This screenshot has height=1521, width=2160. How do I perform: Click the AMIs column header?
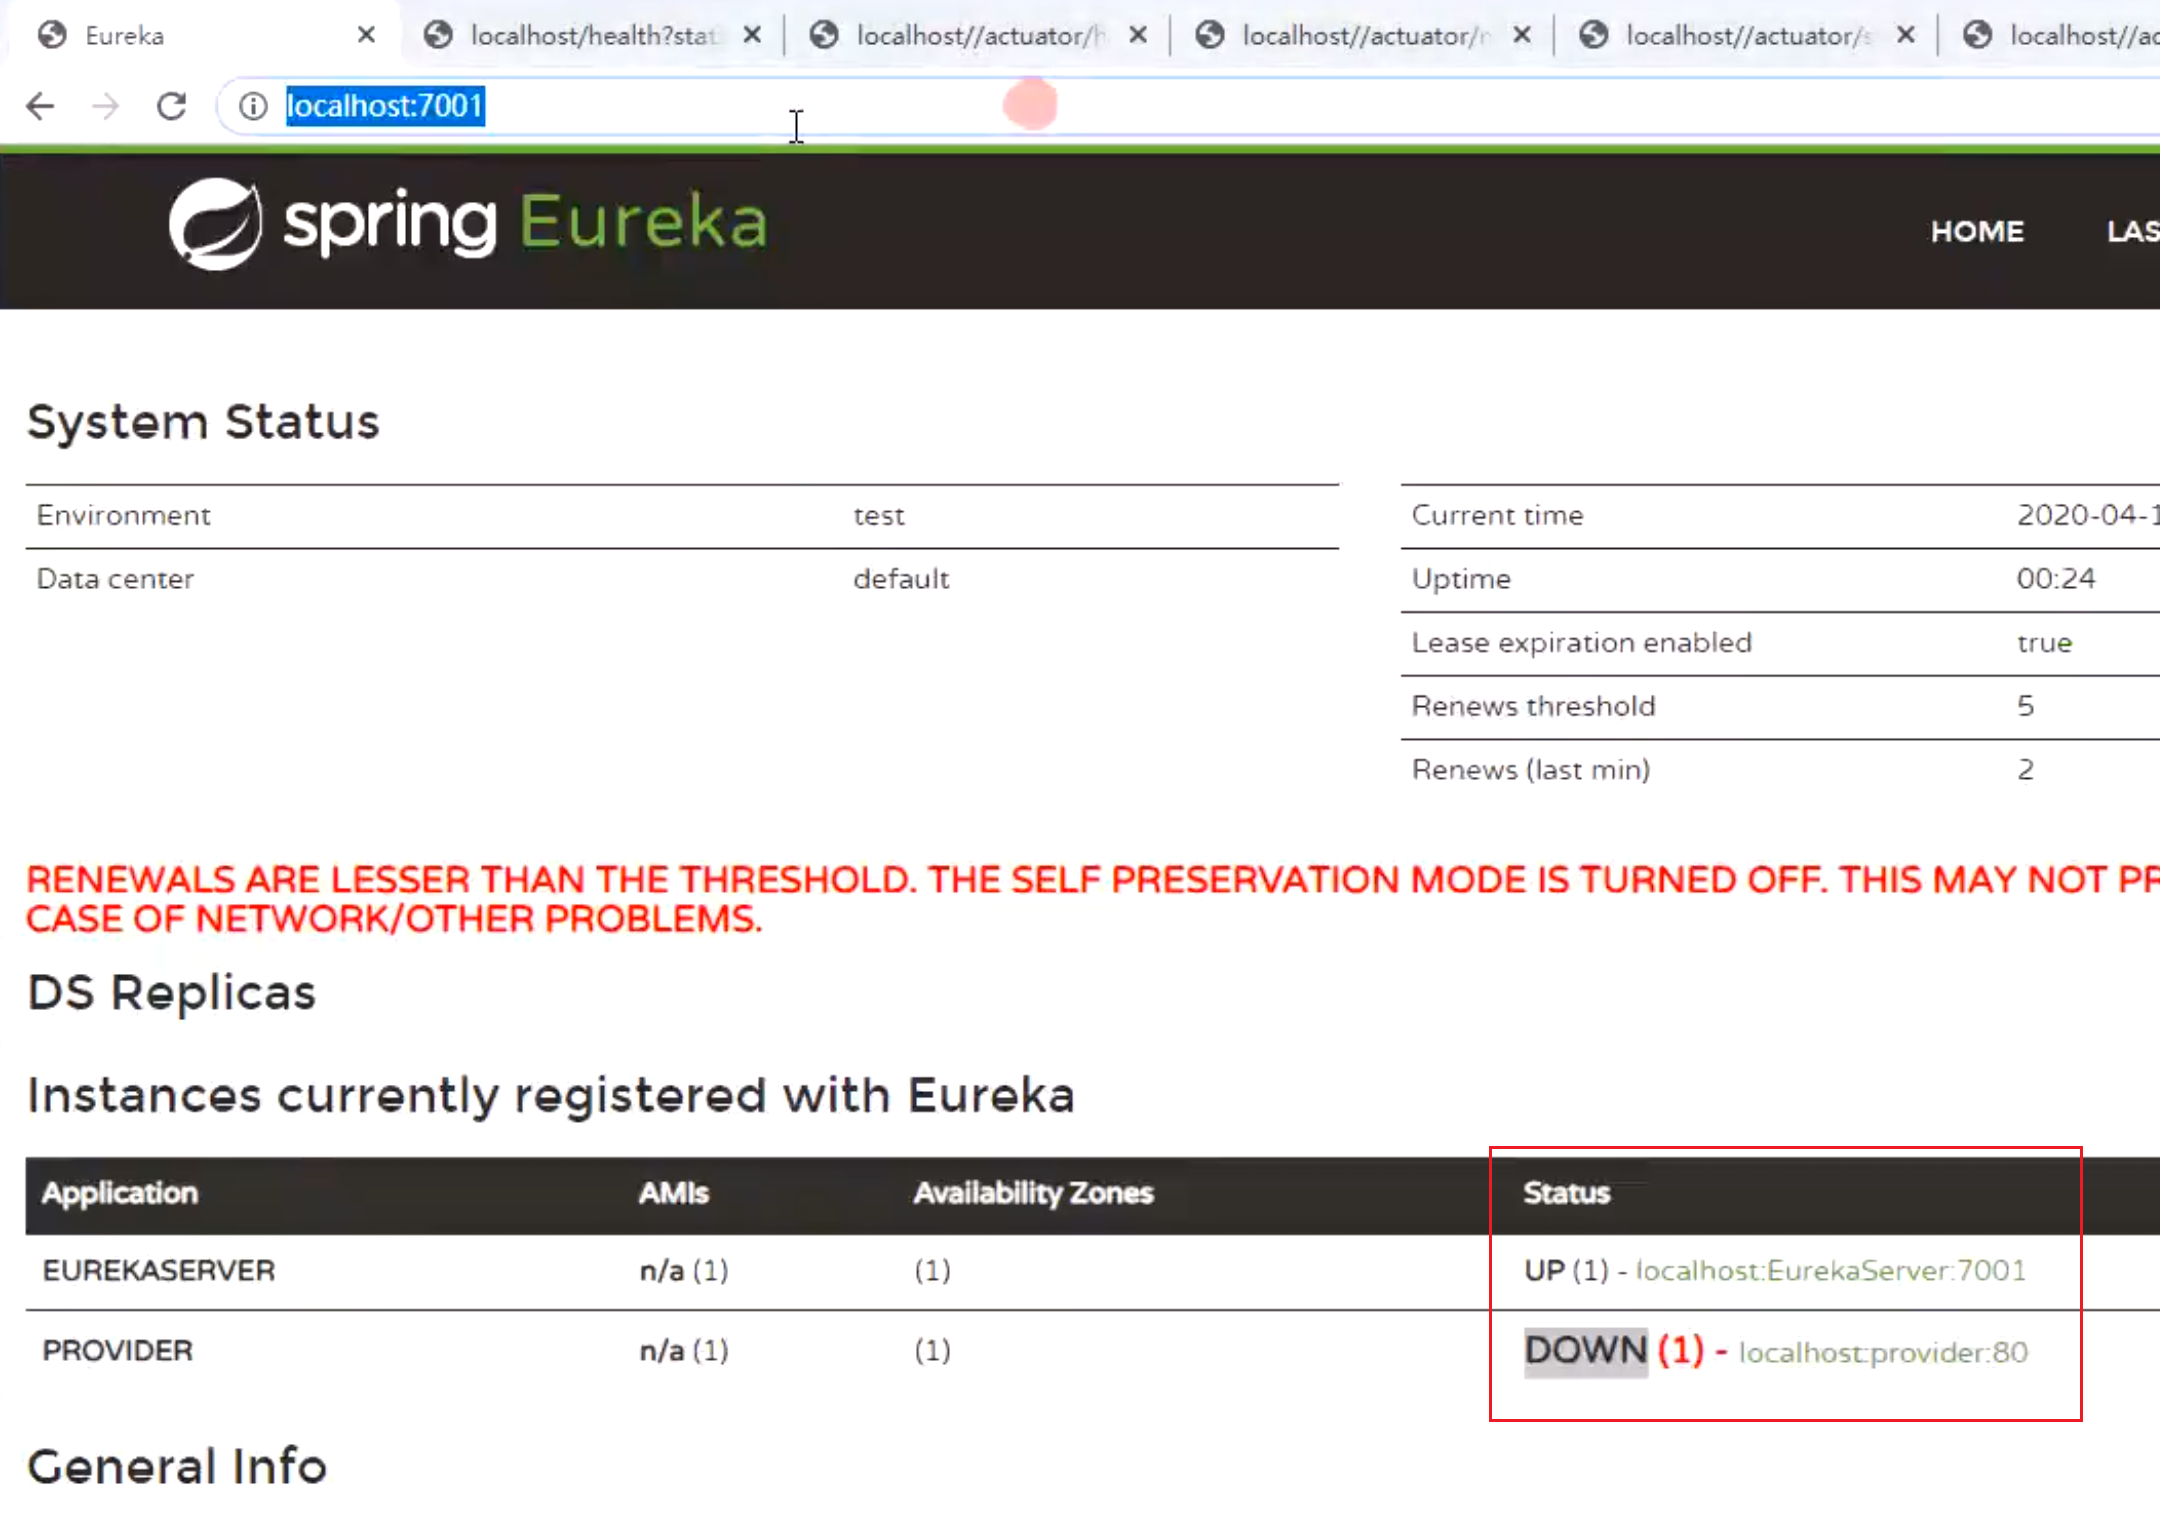point(673,1192)
